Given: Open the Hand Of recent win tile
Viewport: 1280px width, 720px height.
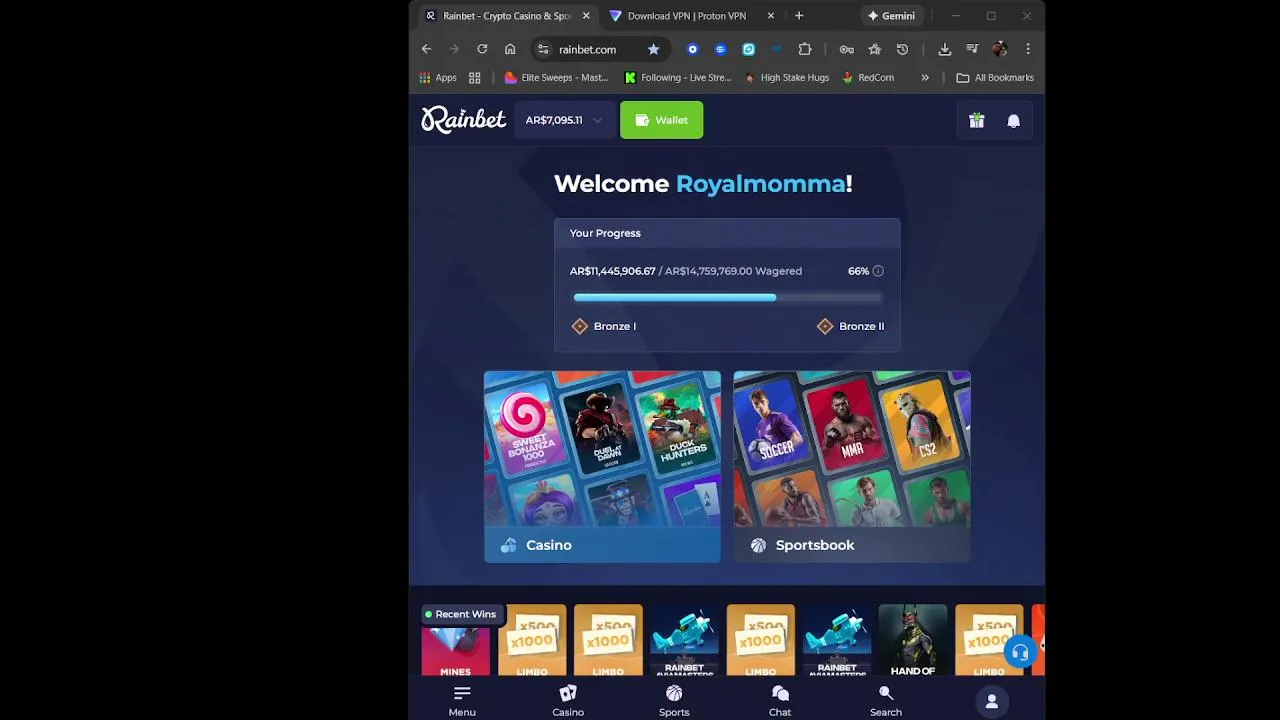Looking at the screenshot, I should pyautogui.click(x=912, y=641).
